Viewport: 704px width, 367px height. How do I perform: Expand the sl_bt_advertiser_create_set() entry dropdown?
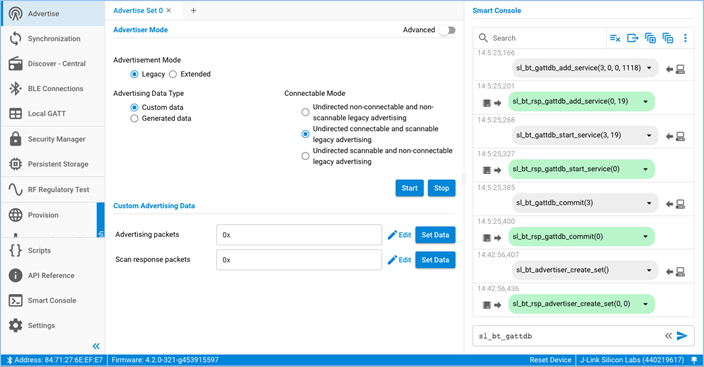(649, 270)
